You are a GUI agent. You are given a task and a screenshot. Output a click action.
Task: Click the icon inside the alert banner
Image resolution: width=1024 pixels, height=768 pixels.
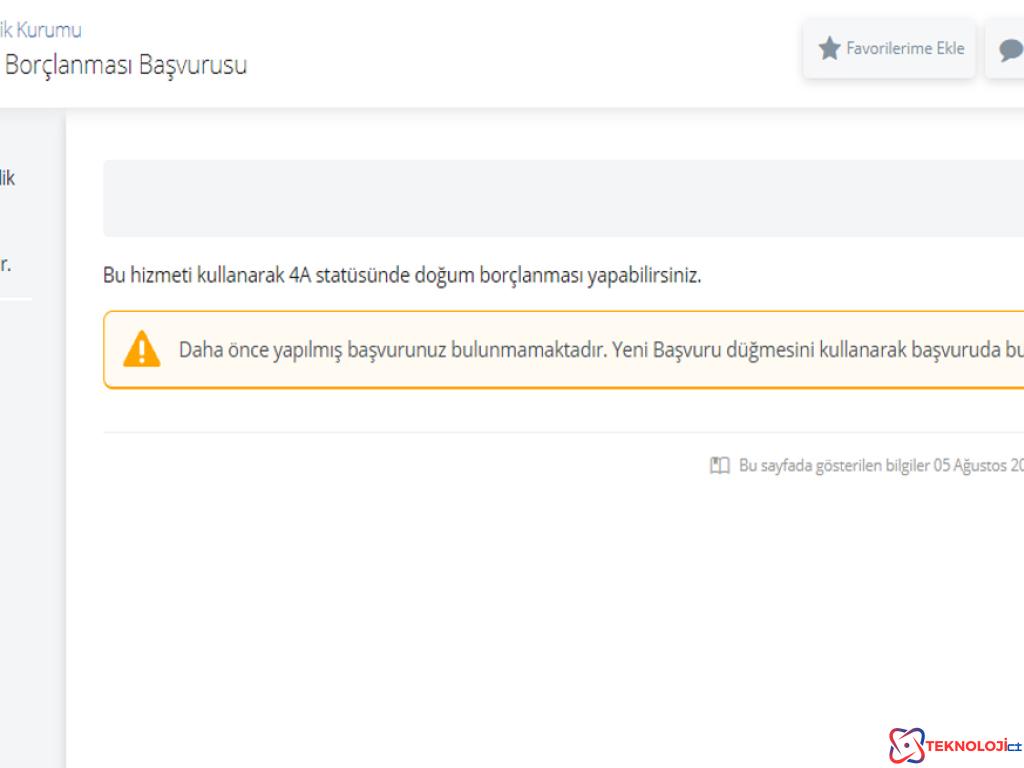pos(143,349)
